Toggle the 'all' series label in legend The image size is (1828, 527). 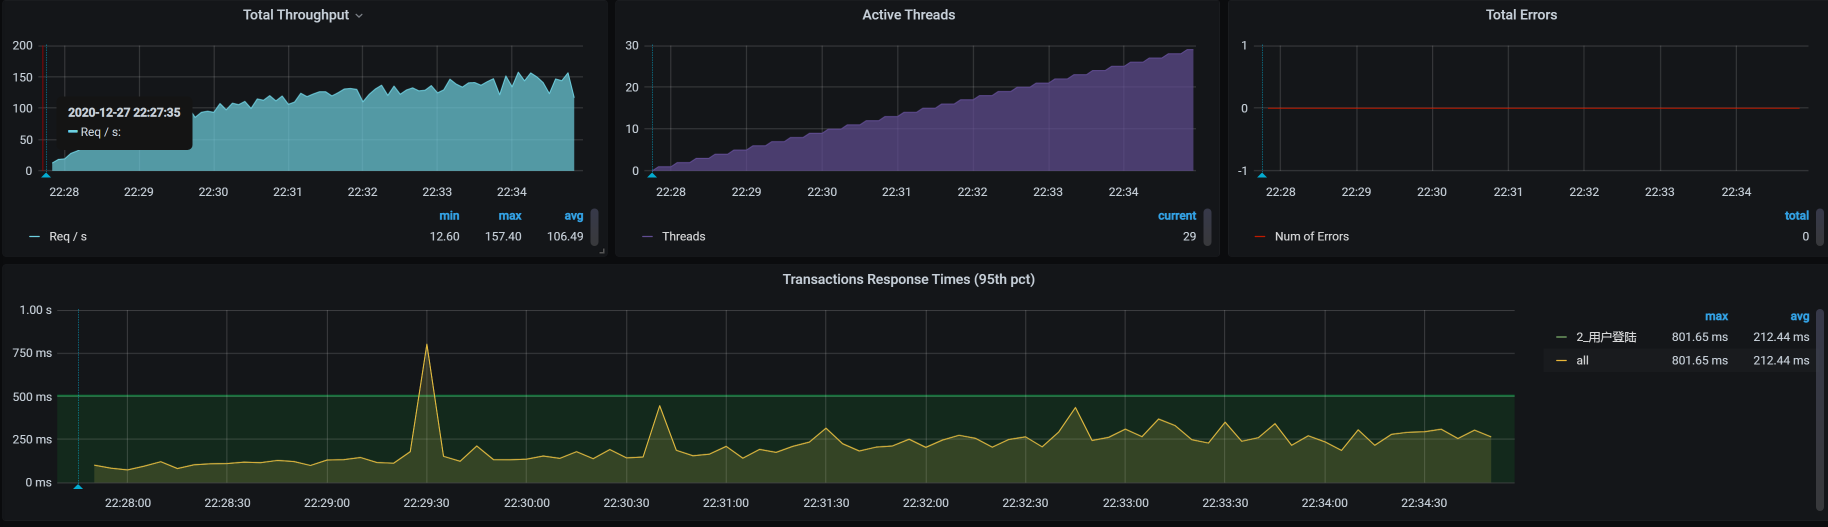[x=1582, y=361]
